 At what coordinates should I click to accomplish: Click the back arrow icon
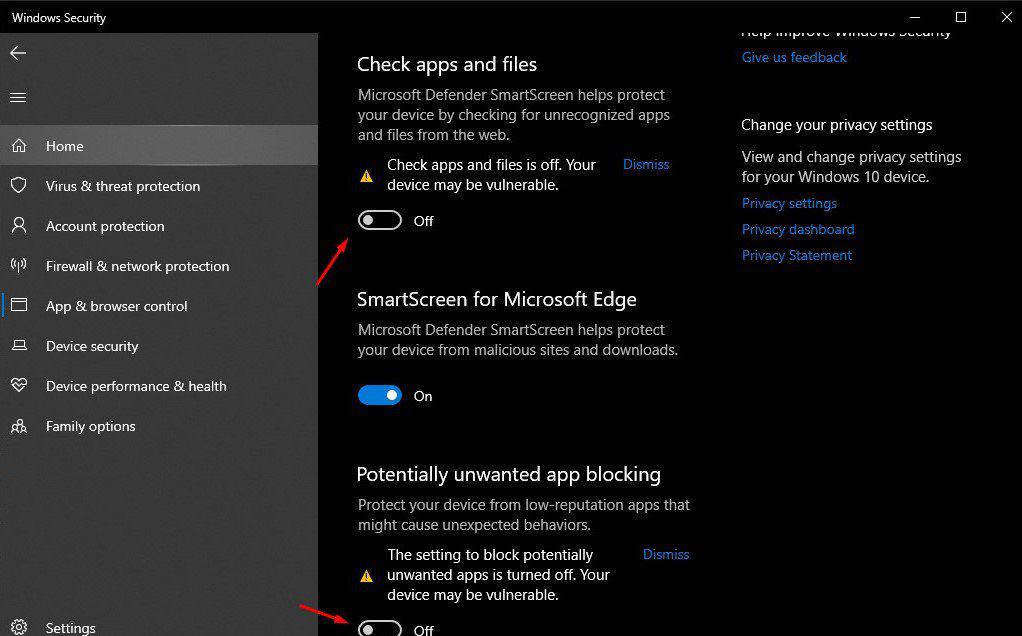[x=18, y=53]
